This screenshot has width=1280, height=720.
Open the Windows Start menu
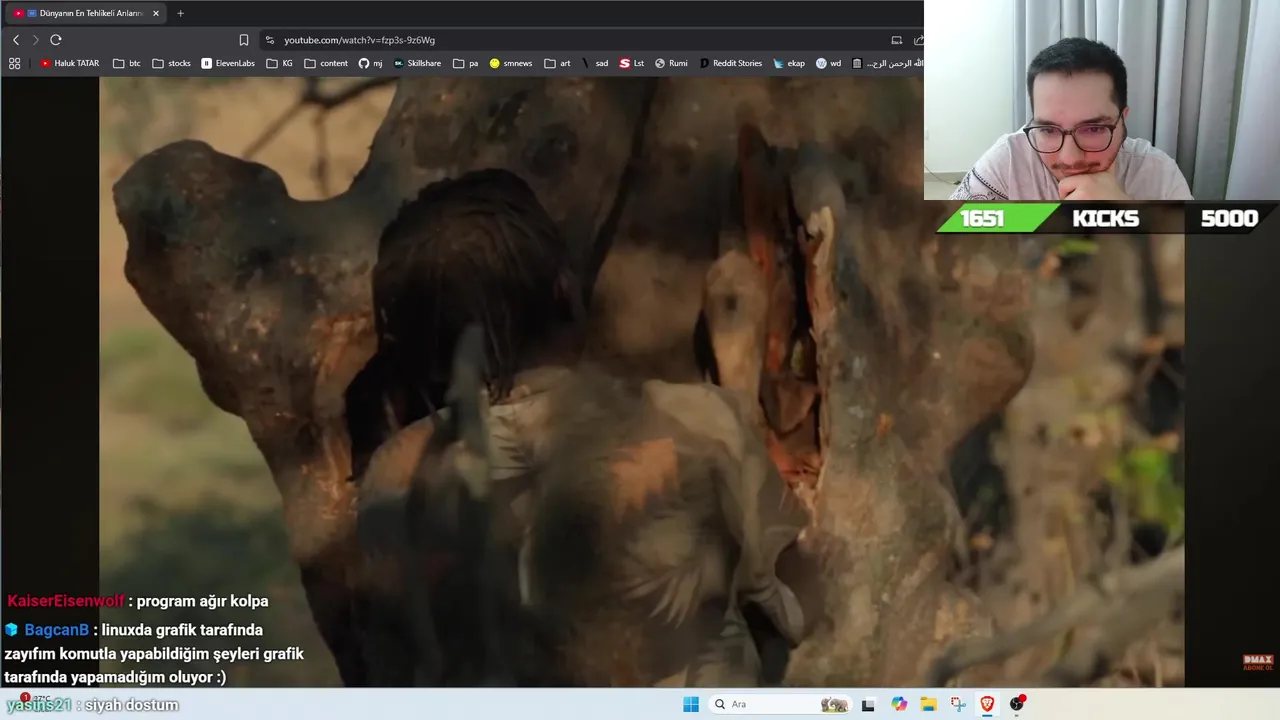691,704
